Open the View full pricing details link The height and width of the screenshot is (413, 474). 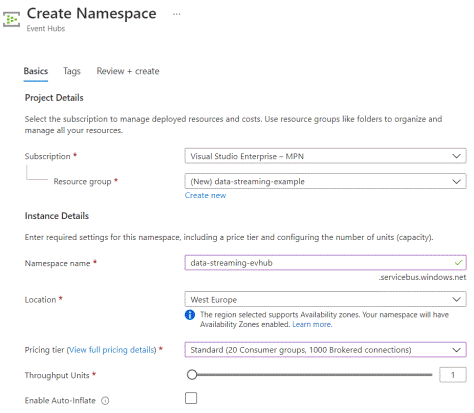click(112, 350)
